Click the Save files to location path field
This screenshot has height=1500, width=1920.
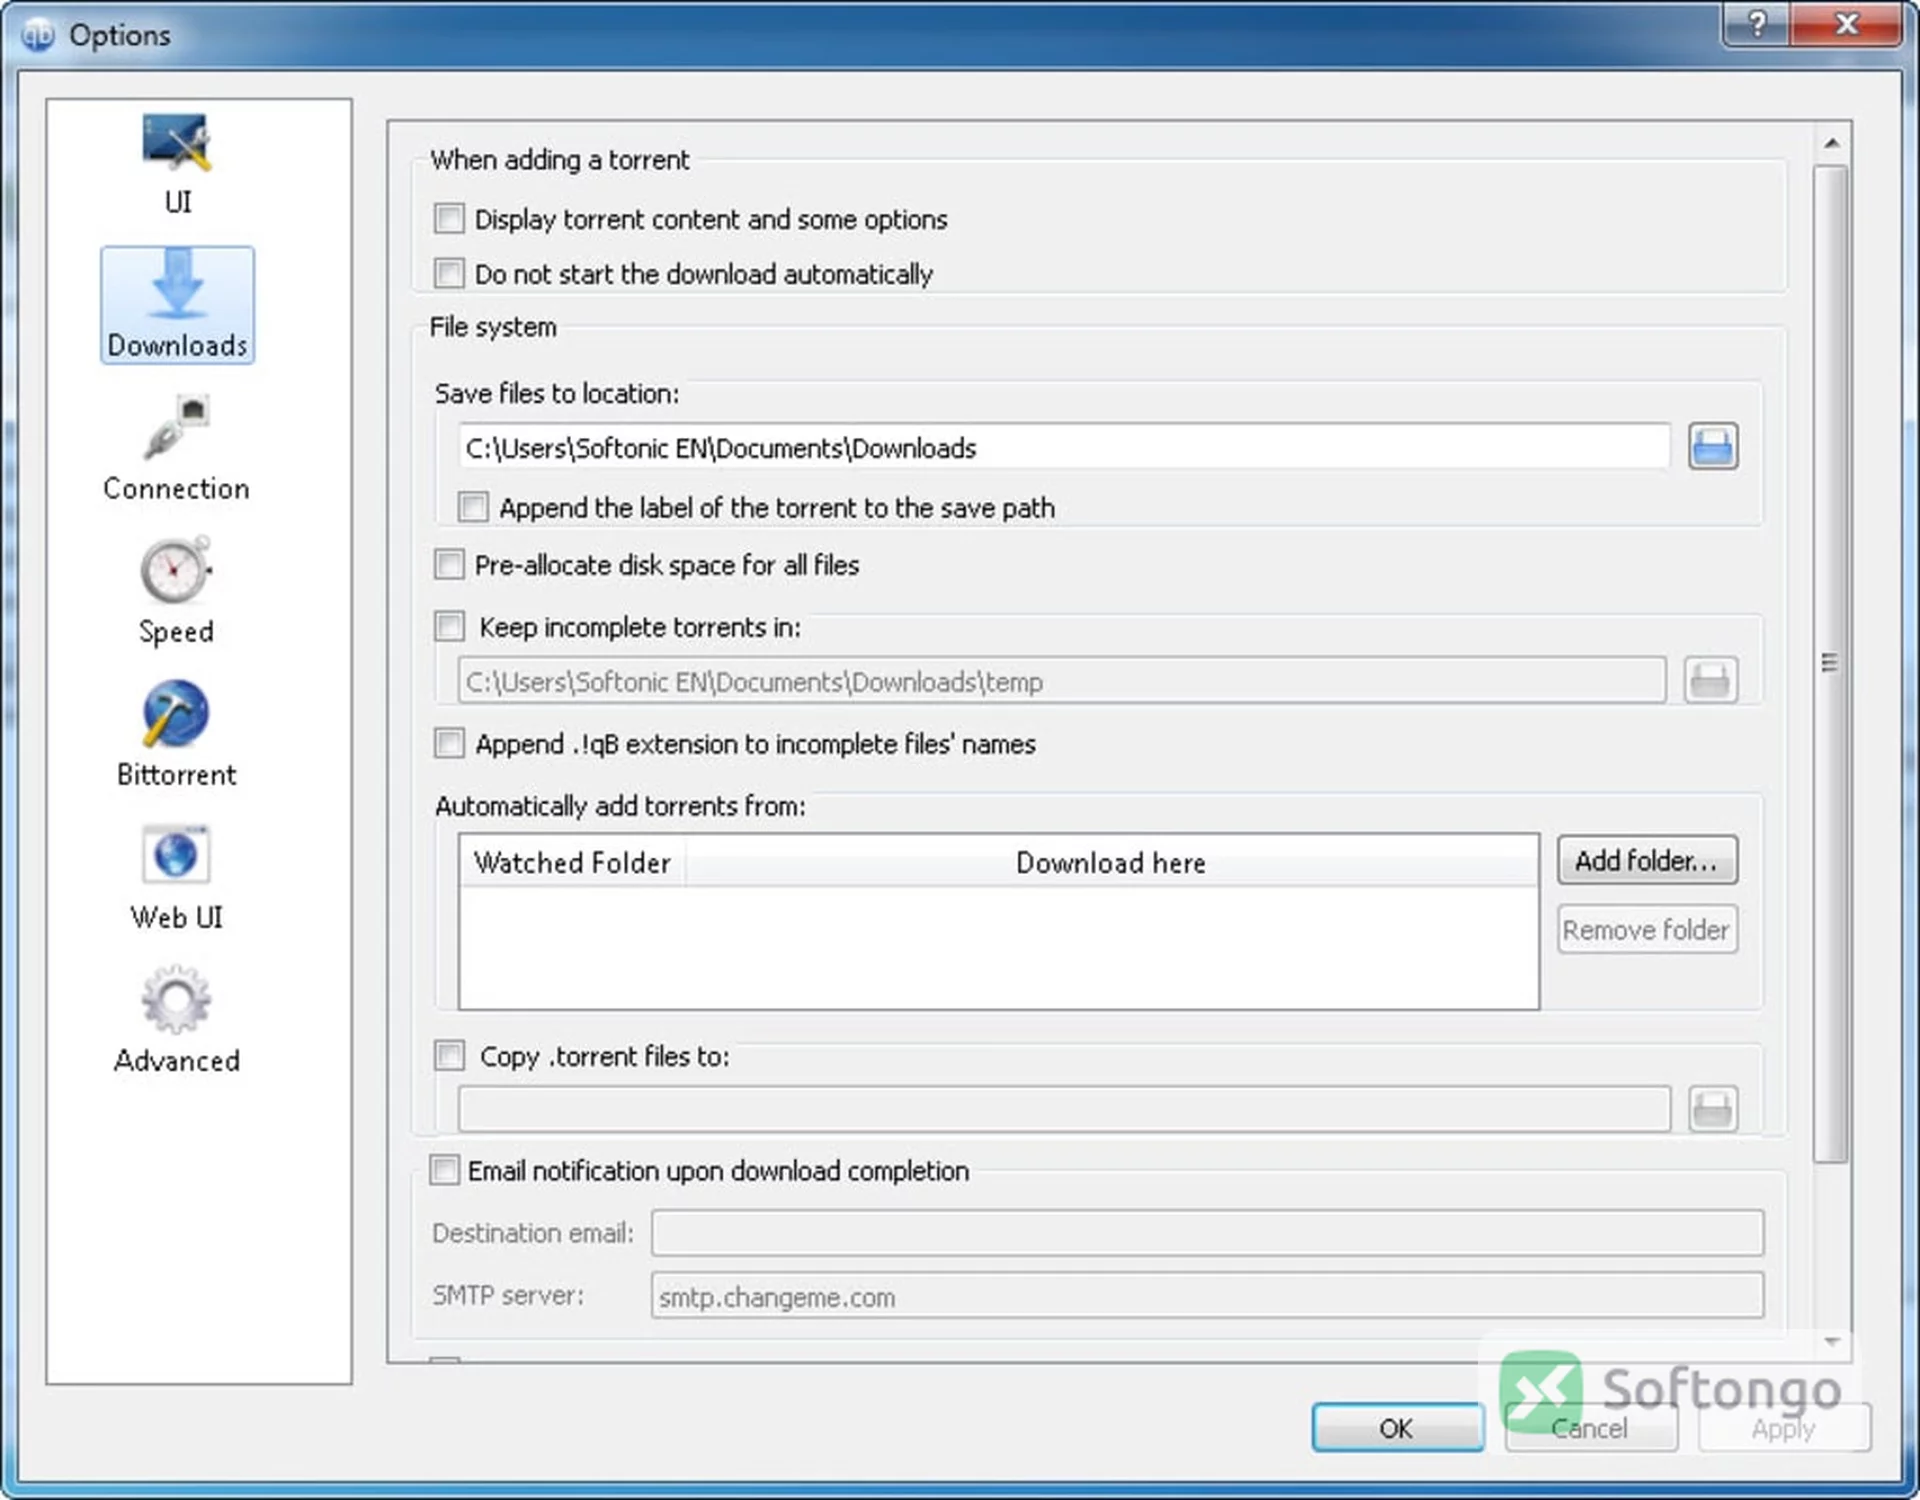[1064, 447]
